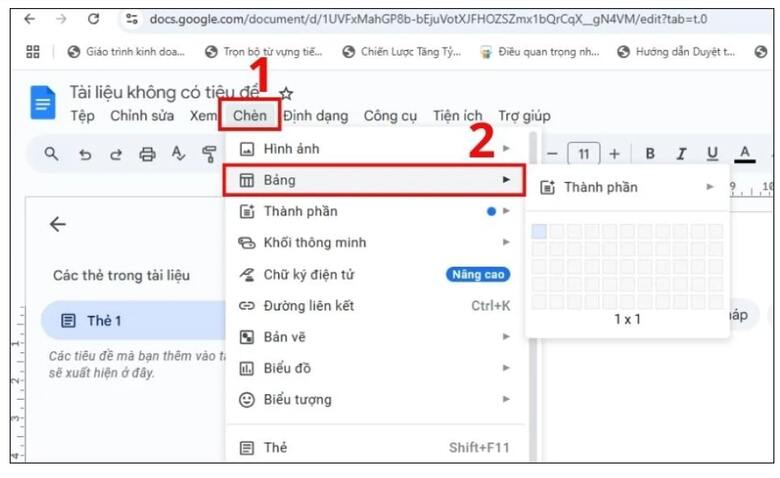Screen dimensions: 780x478
Task: Click the top-left cell of table grid
Action: (x=539, y=232)
